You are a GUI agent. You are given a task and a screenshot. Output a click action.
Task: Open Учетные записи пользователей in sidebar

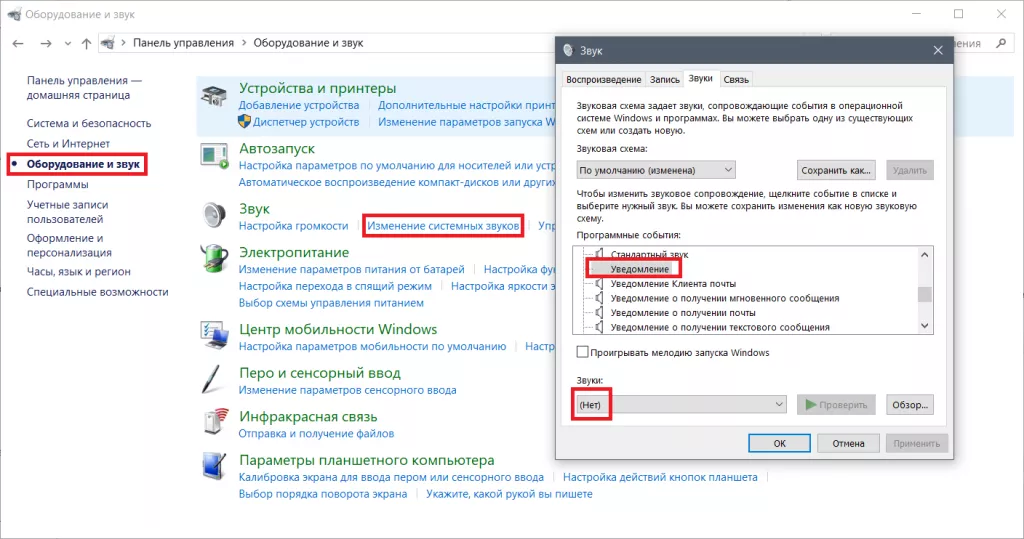(67, 212)
